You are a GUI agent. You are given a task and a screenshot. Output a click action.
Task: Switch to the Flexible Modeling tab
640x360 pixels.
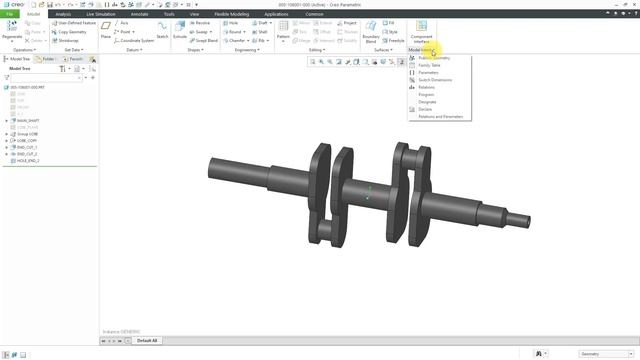tap(231, 14)
